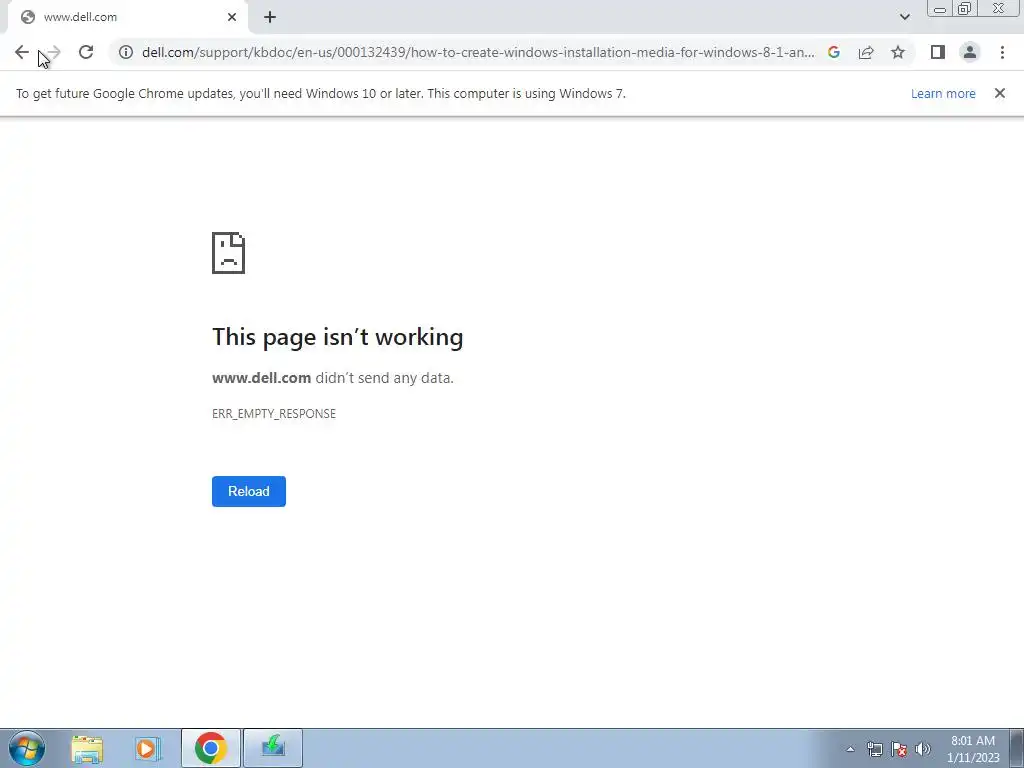
Task: Open Chrome's three-dot menu
Action: click(1002, 52)
